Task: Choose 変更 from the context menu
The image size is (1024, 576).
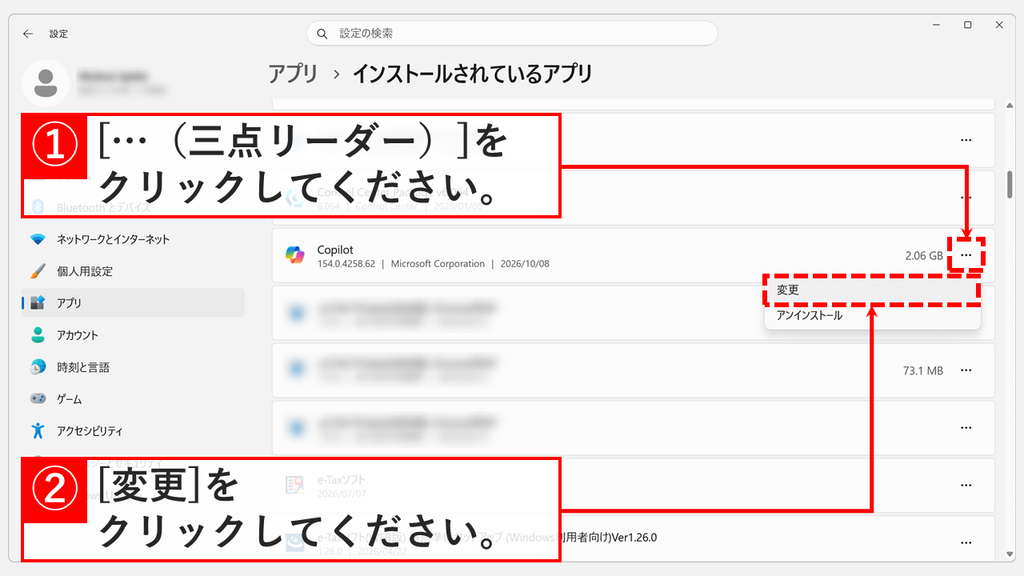Action: tap(872, 290)
